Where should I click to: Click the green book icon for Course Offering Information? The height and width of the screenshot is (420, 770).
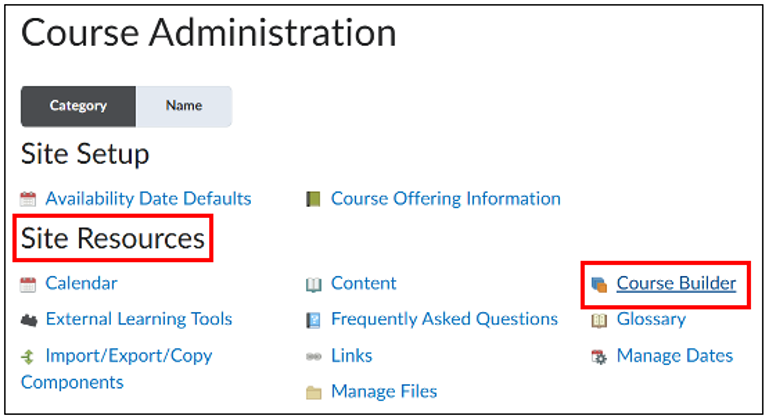313,199
